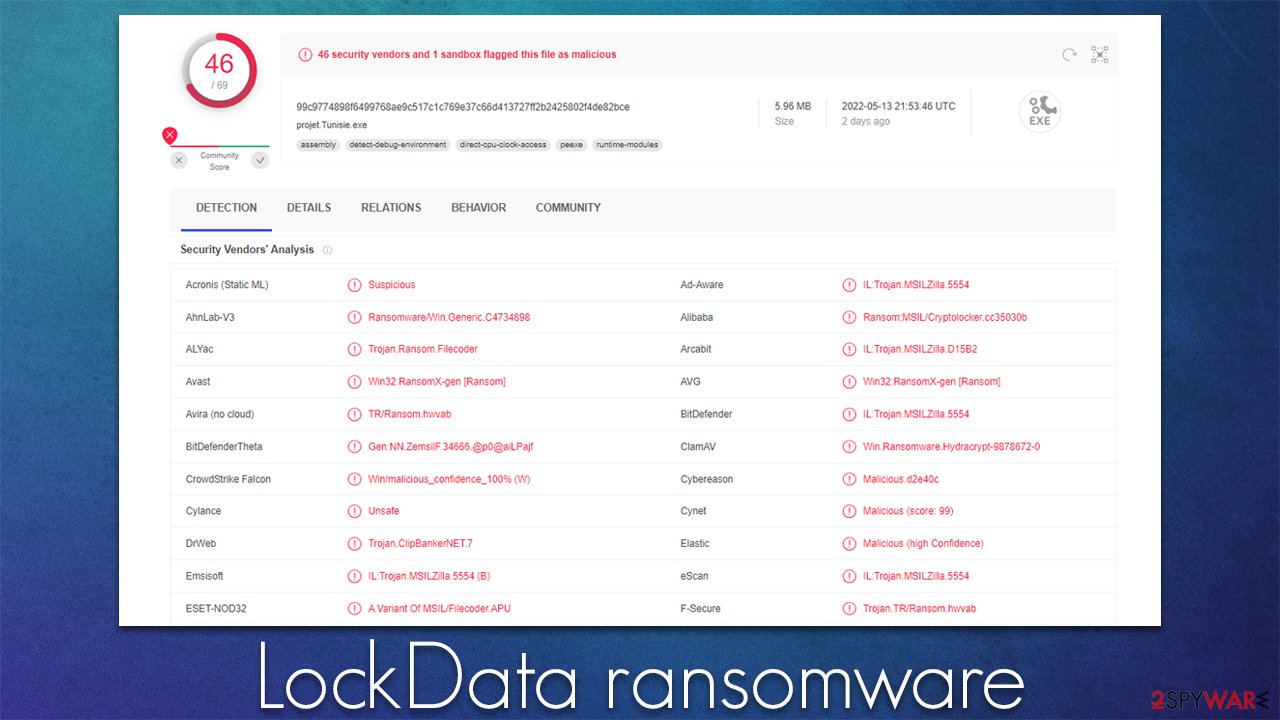The width and height of the screenshot is (1280, 720).
Task: Click info icon beside Security Vendors' Analysis
Action: click(327, 250)
